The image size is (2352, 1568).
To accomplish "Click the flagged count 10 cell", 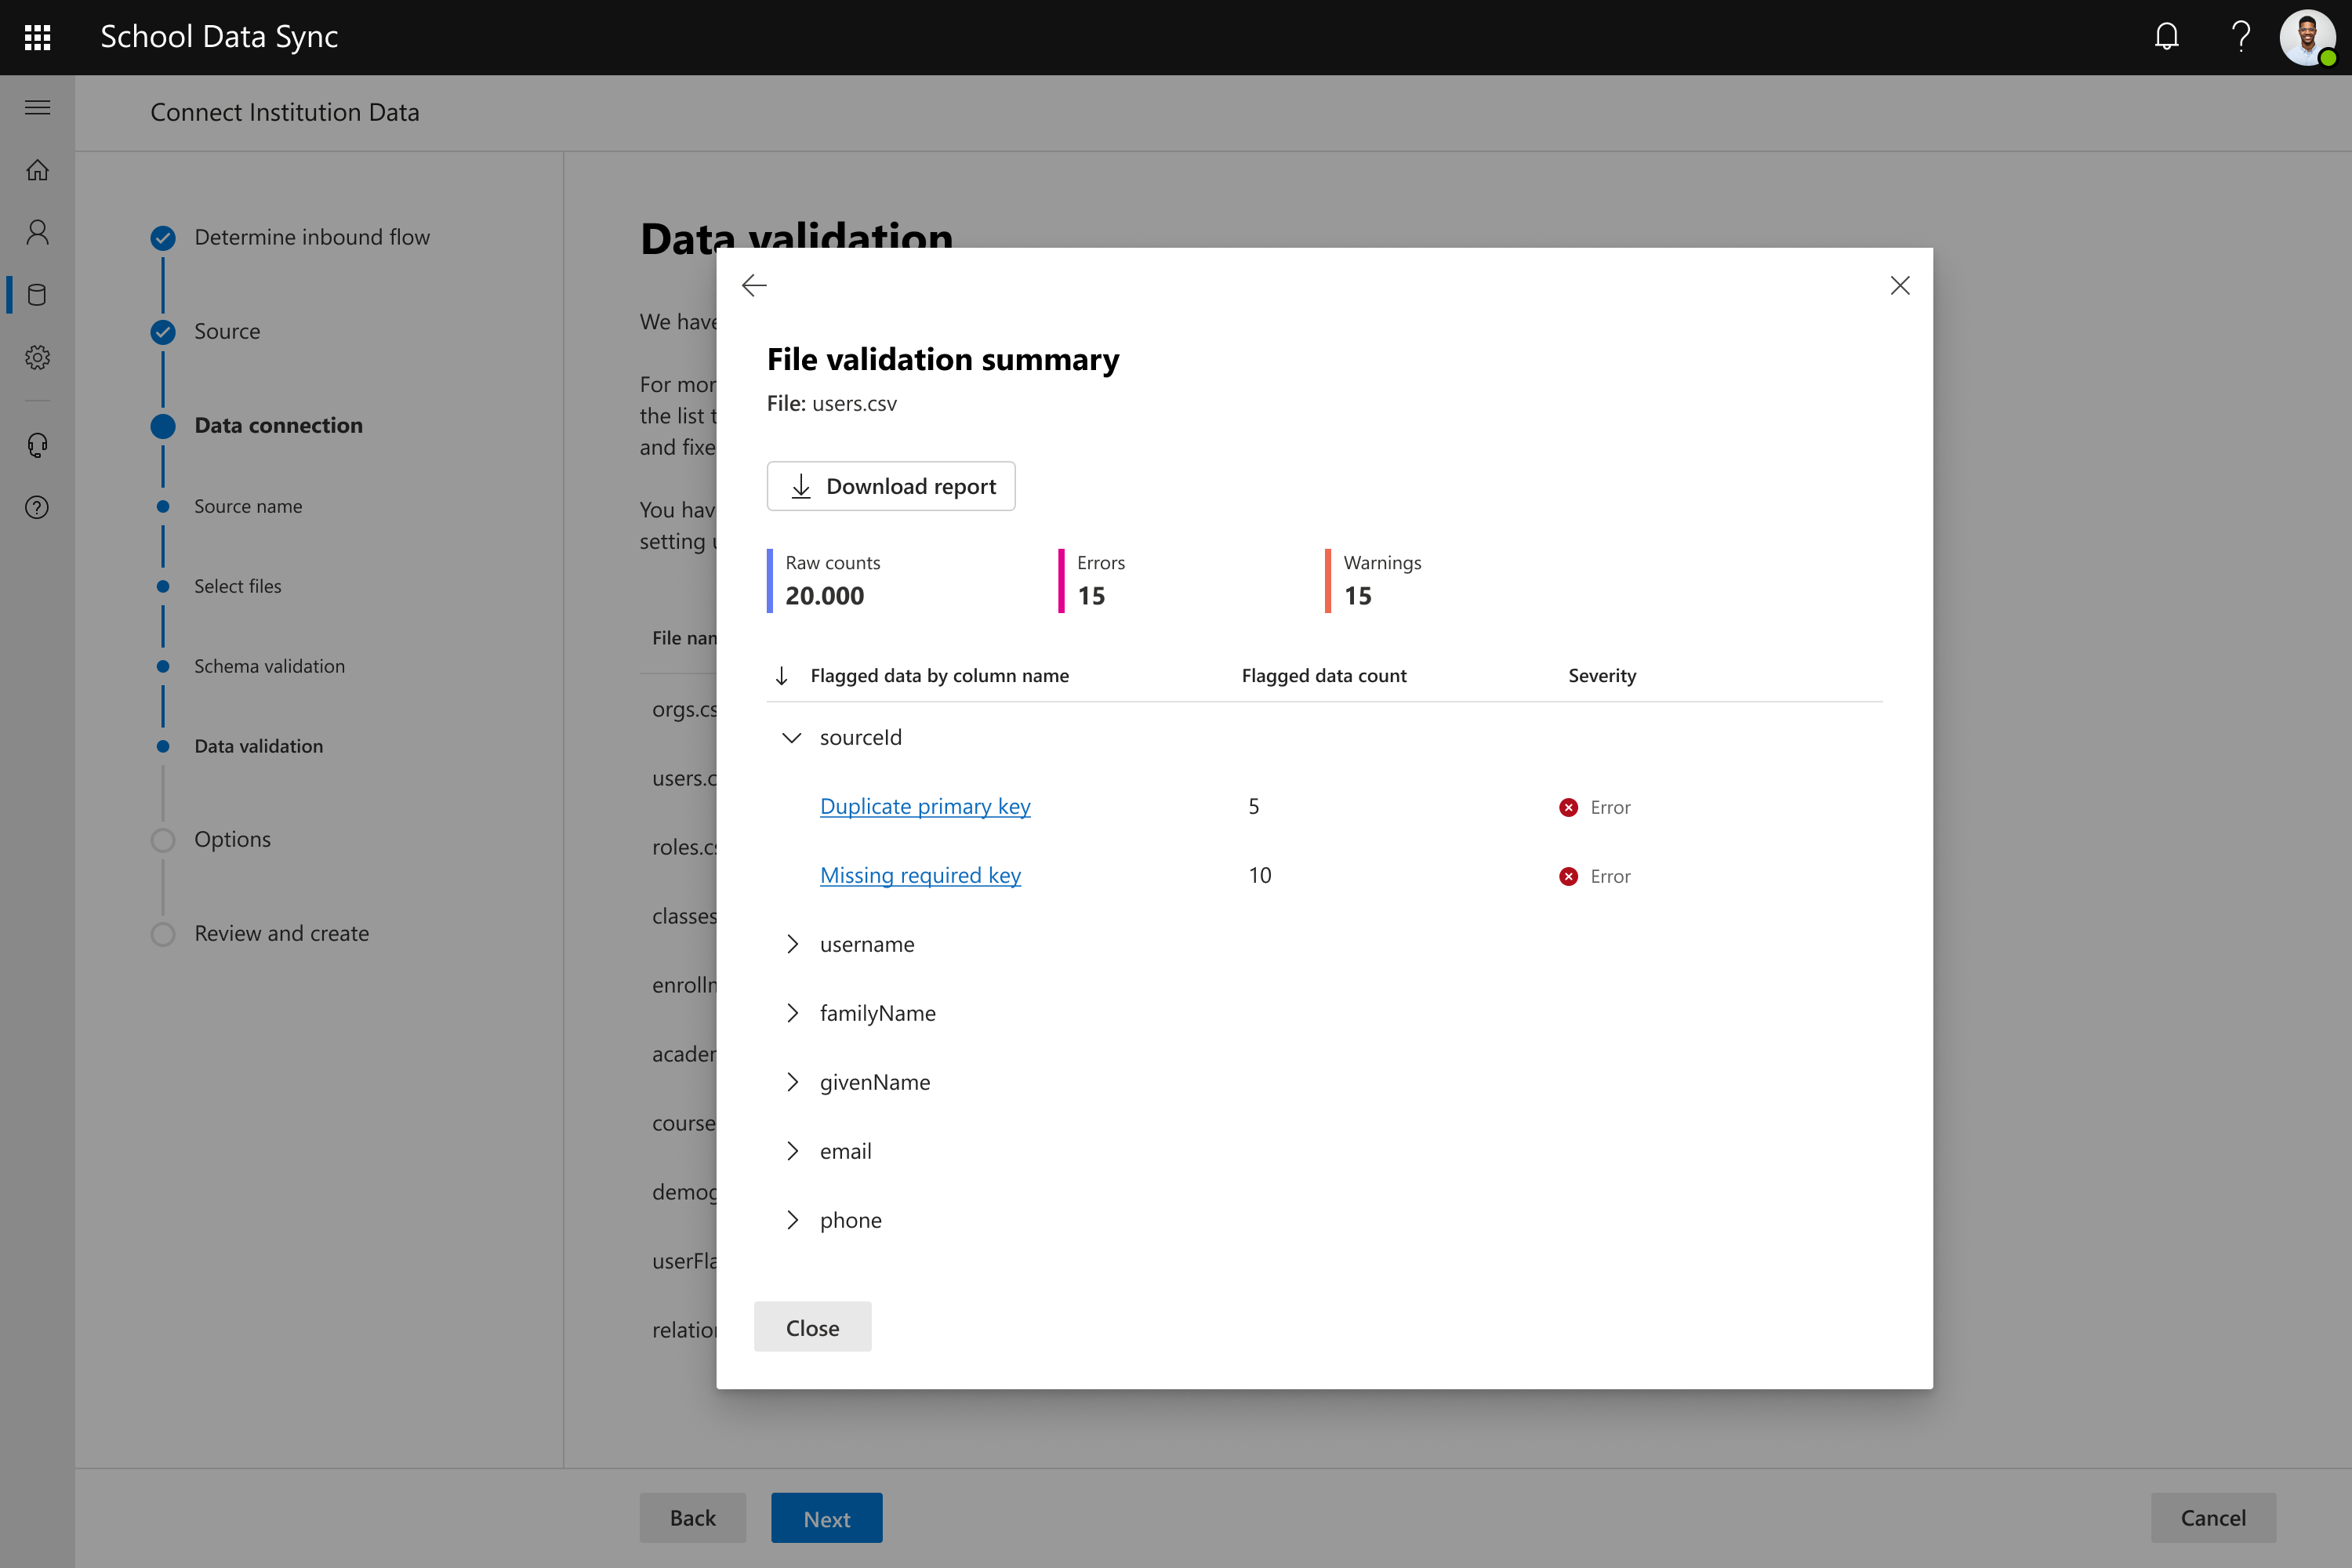I will 1260,875.
